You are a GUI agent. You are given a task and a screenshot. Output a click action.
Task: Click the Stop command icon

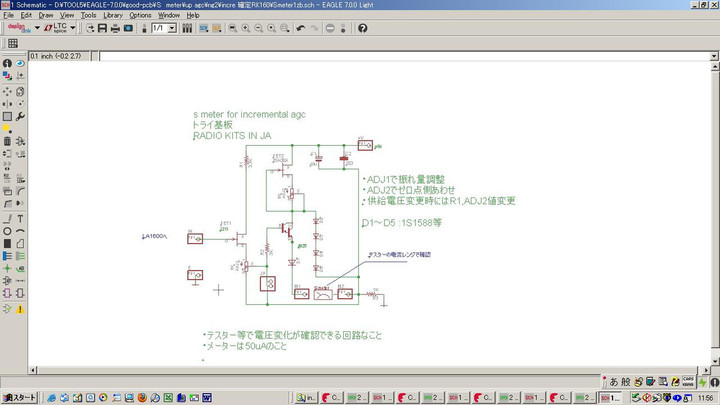click(x=331, y=28)
